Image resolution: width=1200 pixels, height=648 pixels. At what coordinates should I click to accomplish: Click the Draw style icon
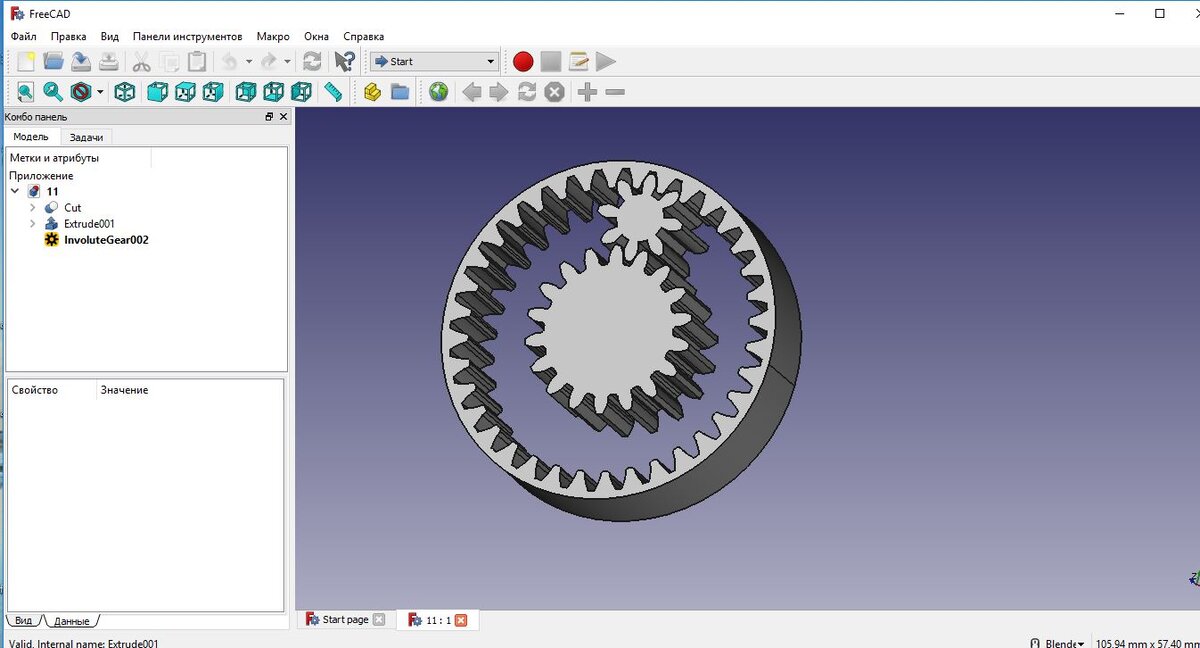click(81, 92)
